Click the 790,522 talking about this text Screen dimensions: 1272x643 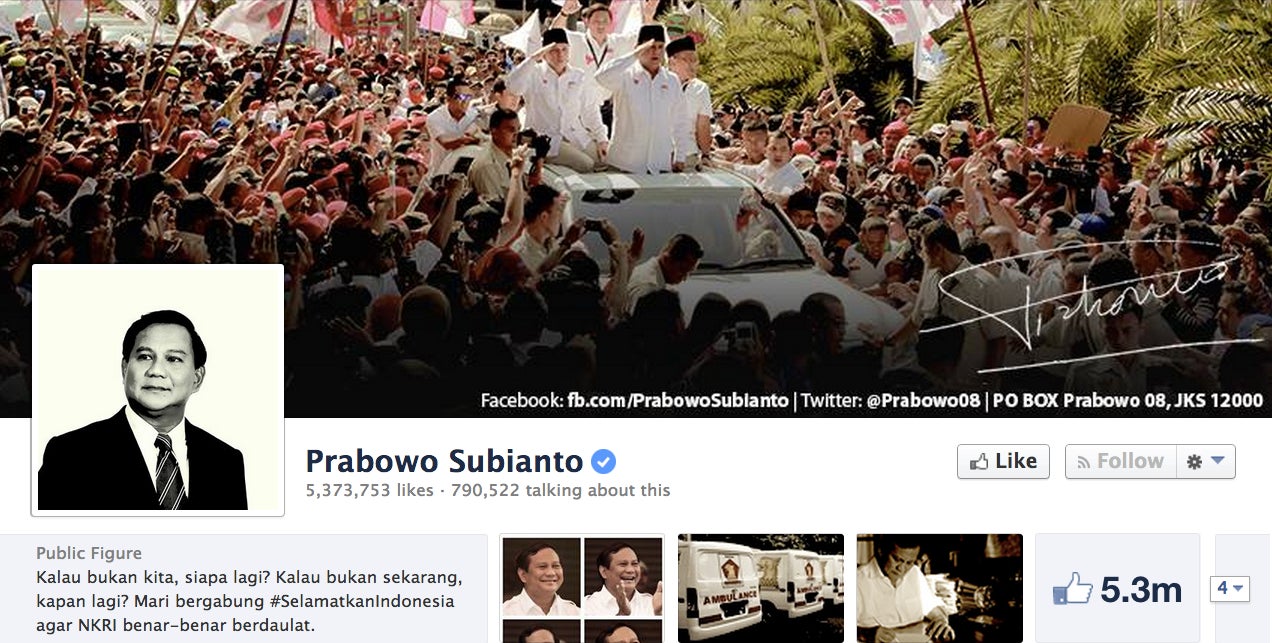click(x=560, y=490)
